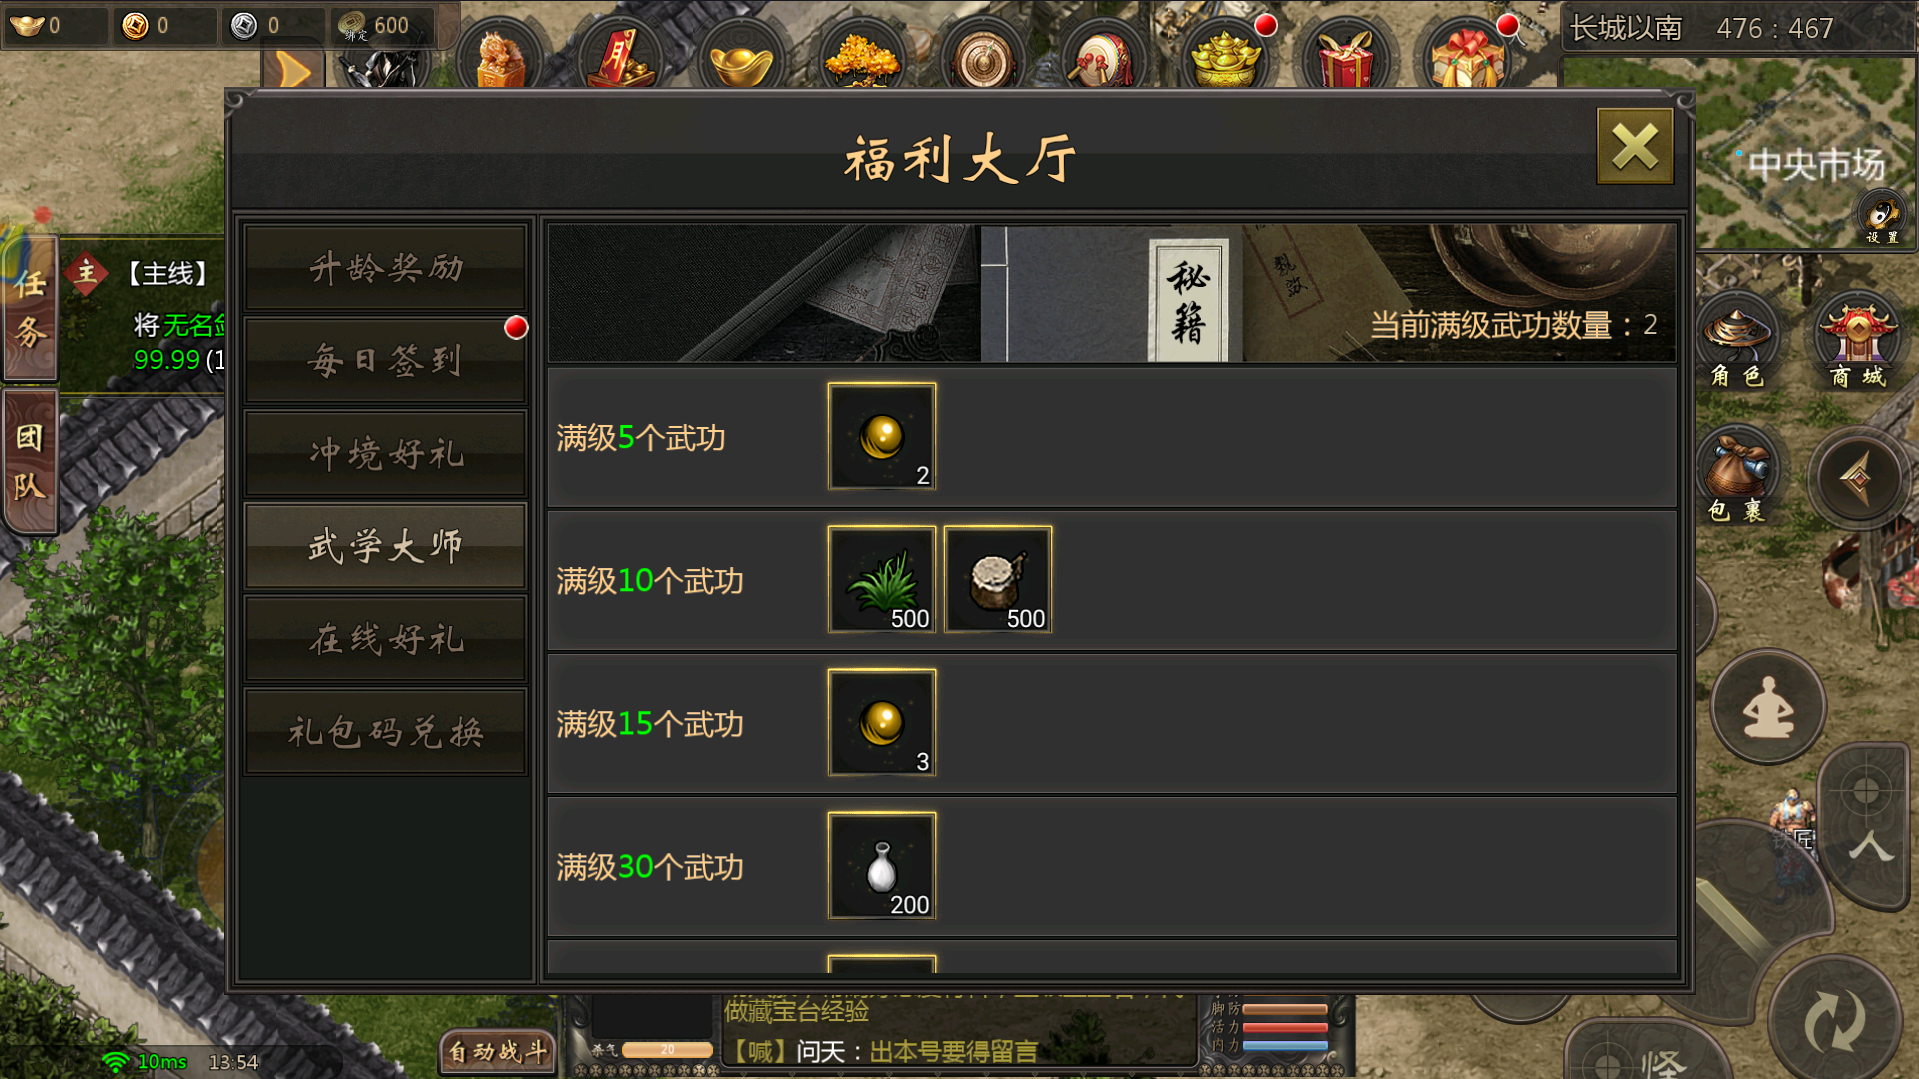The image size is (1919, 1079).
Task: Select 在线好礼 online rewards
Action: [x=385, y=639]
